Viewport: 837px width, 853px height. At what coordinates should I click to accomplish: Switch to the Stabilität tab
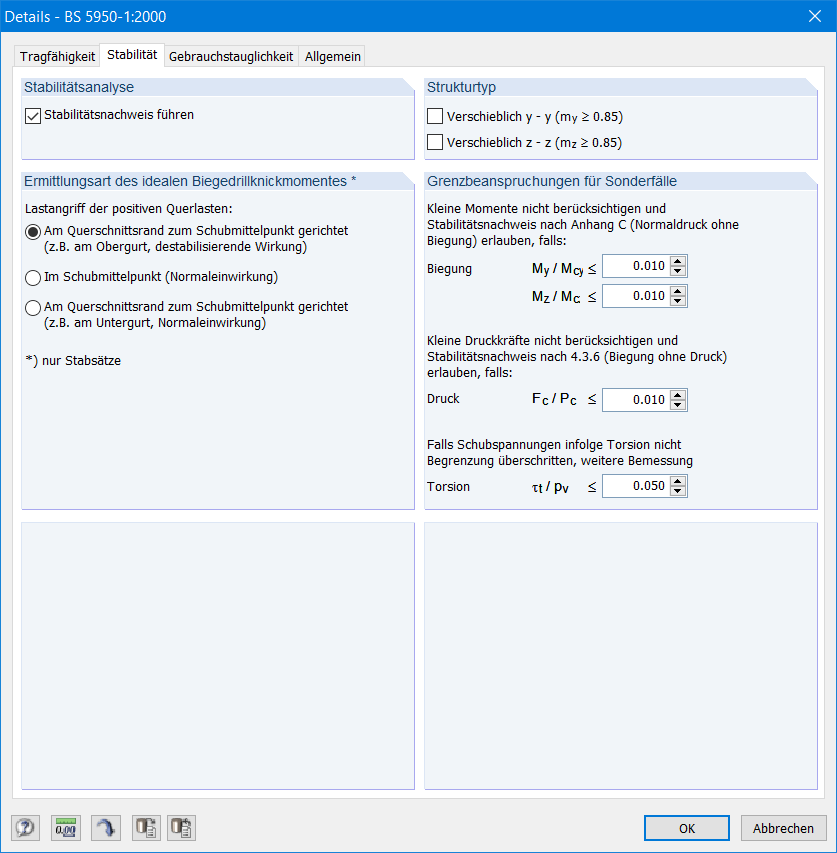pyautogui.click(x=132, y=55)
